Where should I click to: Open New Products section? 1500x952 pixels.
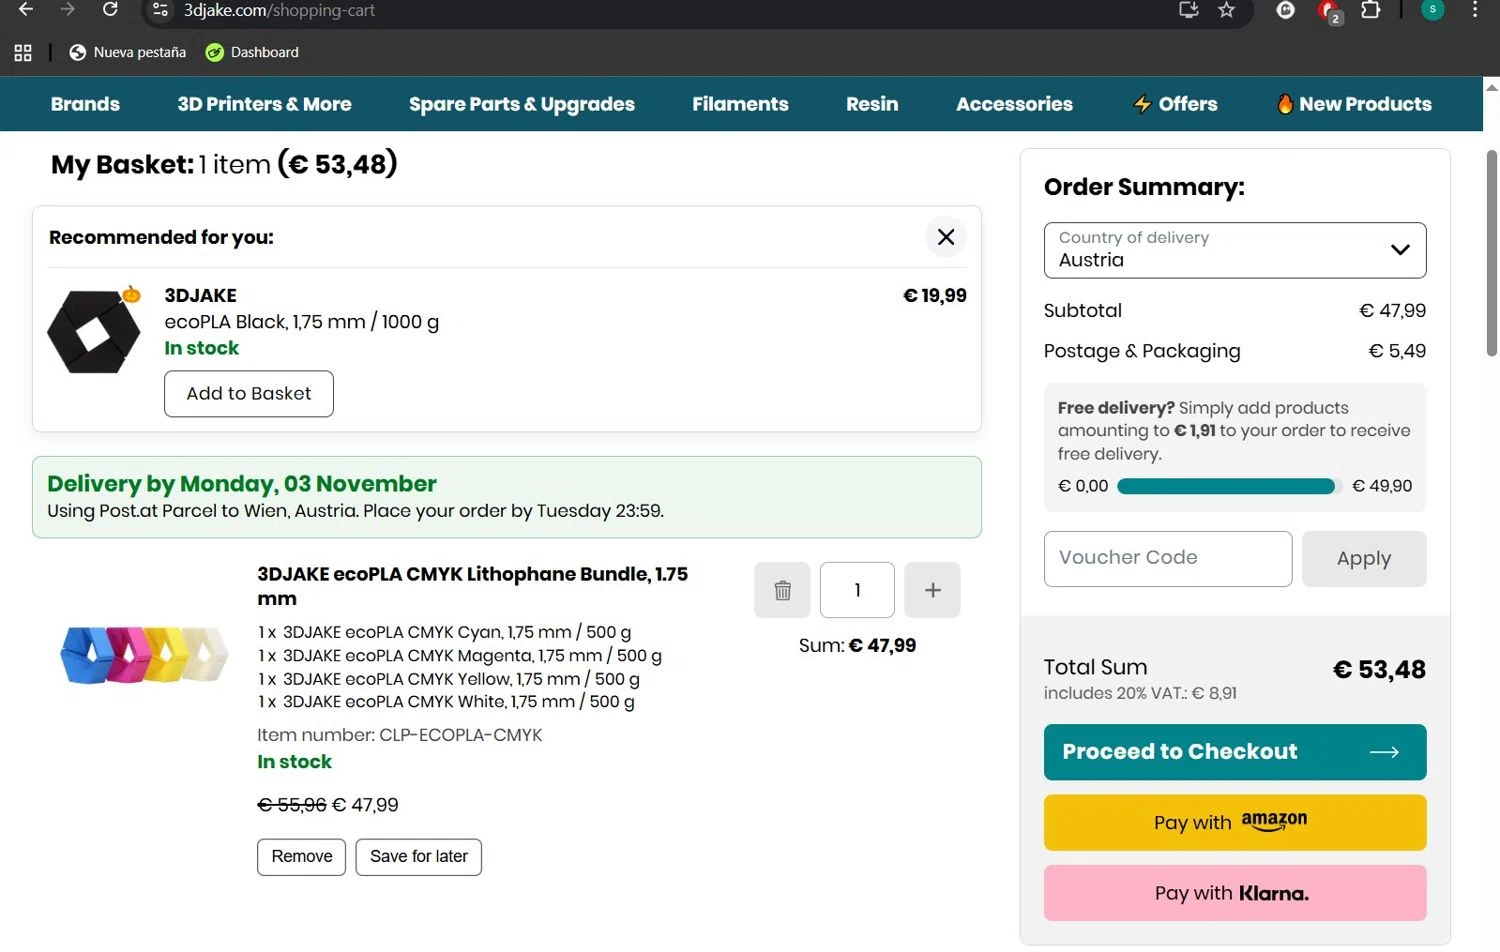(x=1354, y=104)
